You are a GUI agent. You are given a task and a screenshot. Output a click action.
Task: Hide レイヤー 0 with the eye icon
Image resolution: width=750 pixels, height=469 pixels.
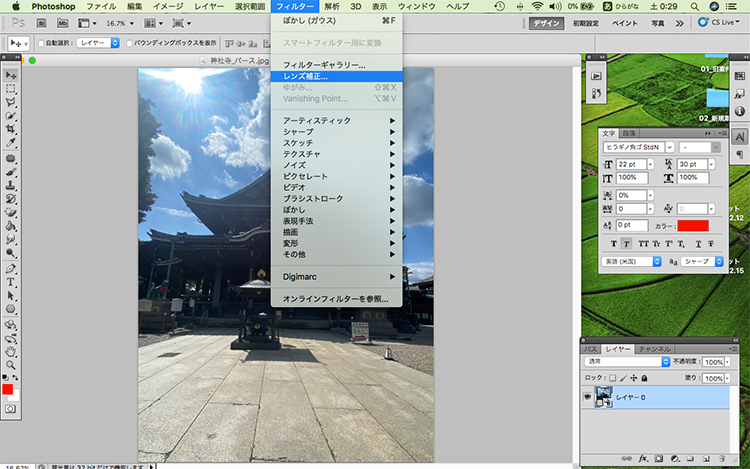[x=587, y=397]
